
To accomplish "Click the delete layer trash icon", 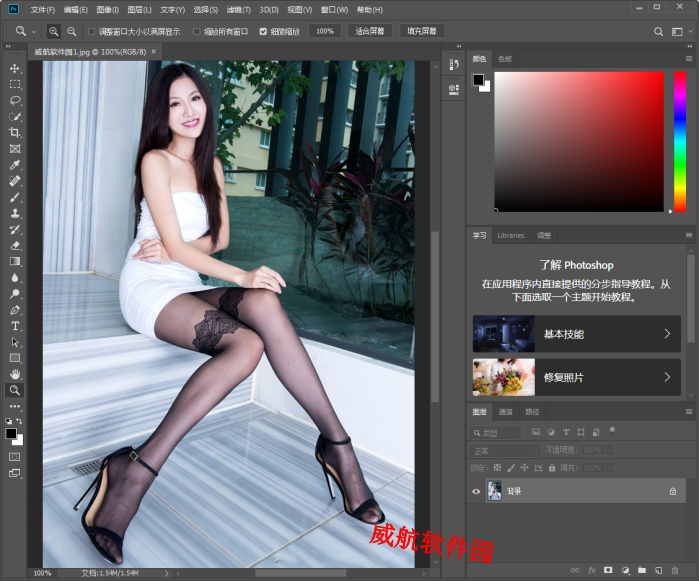I will (x=676, y=570).
